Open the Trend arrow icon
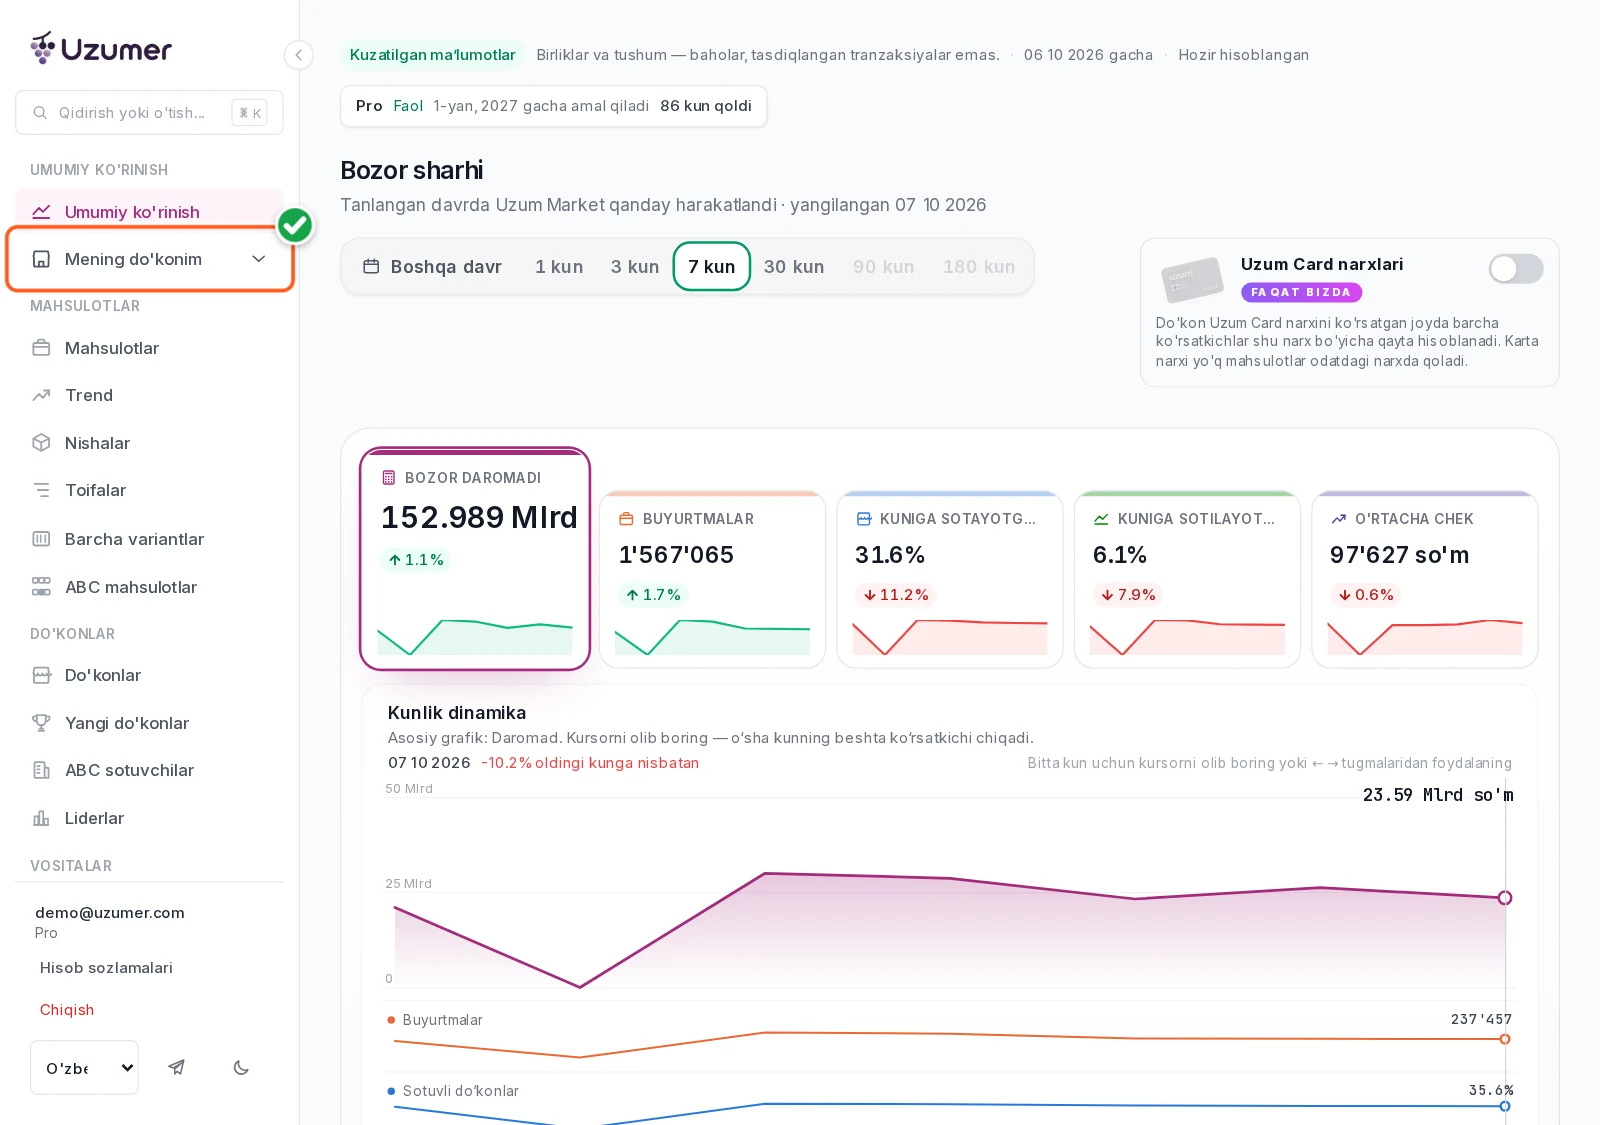1600x1125 pixels. coord(41,395)
